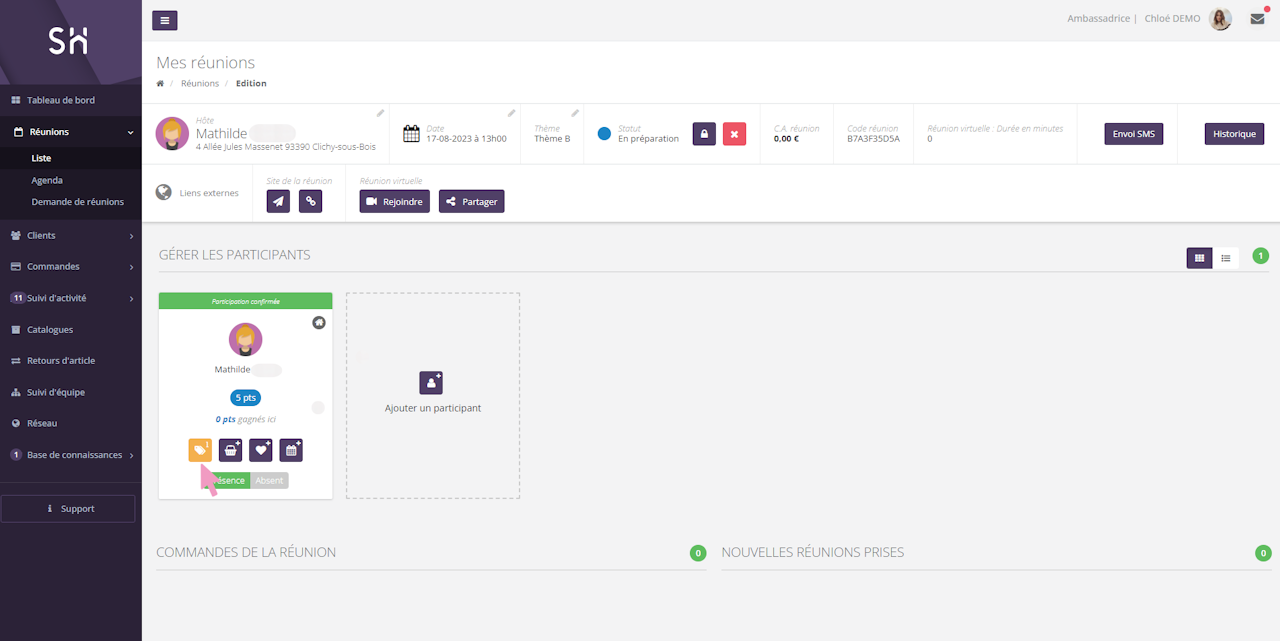Open Agenda in the sidebar
The width and height of the screenshot is (1280, 641).
pyautogui.click(x=47, y=180)
